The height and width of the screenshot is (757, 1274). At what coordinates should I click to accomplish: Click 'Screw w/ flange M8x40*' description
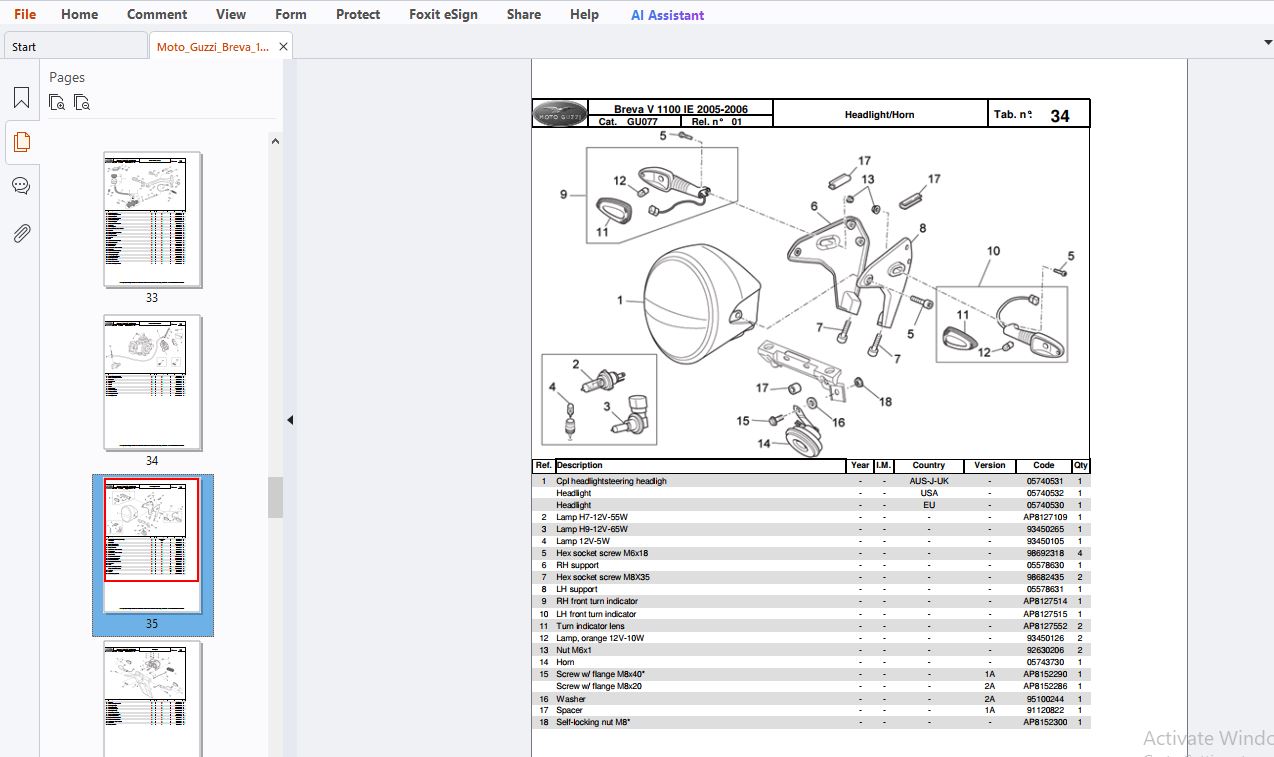point(601,674)
